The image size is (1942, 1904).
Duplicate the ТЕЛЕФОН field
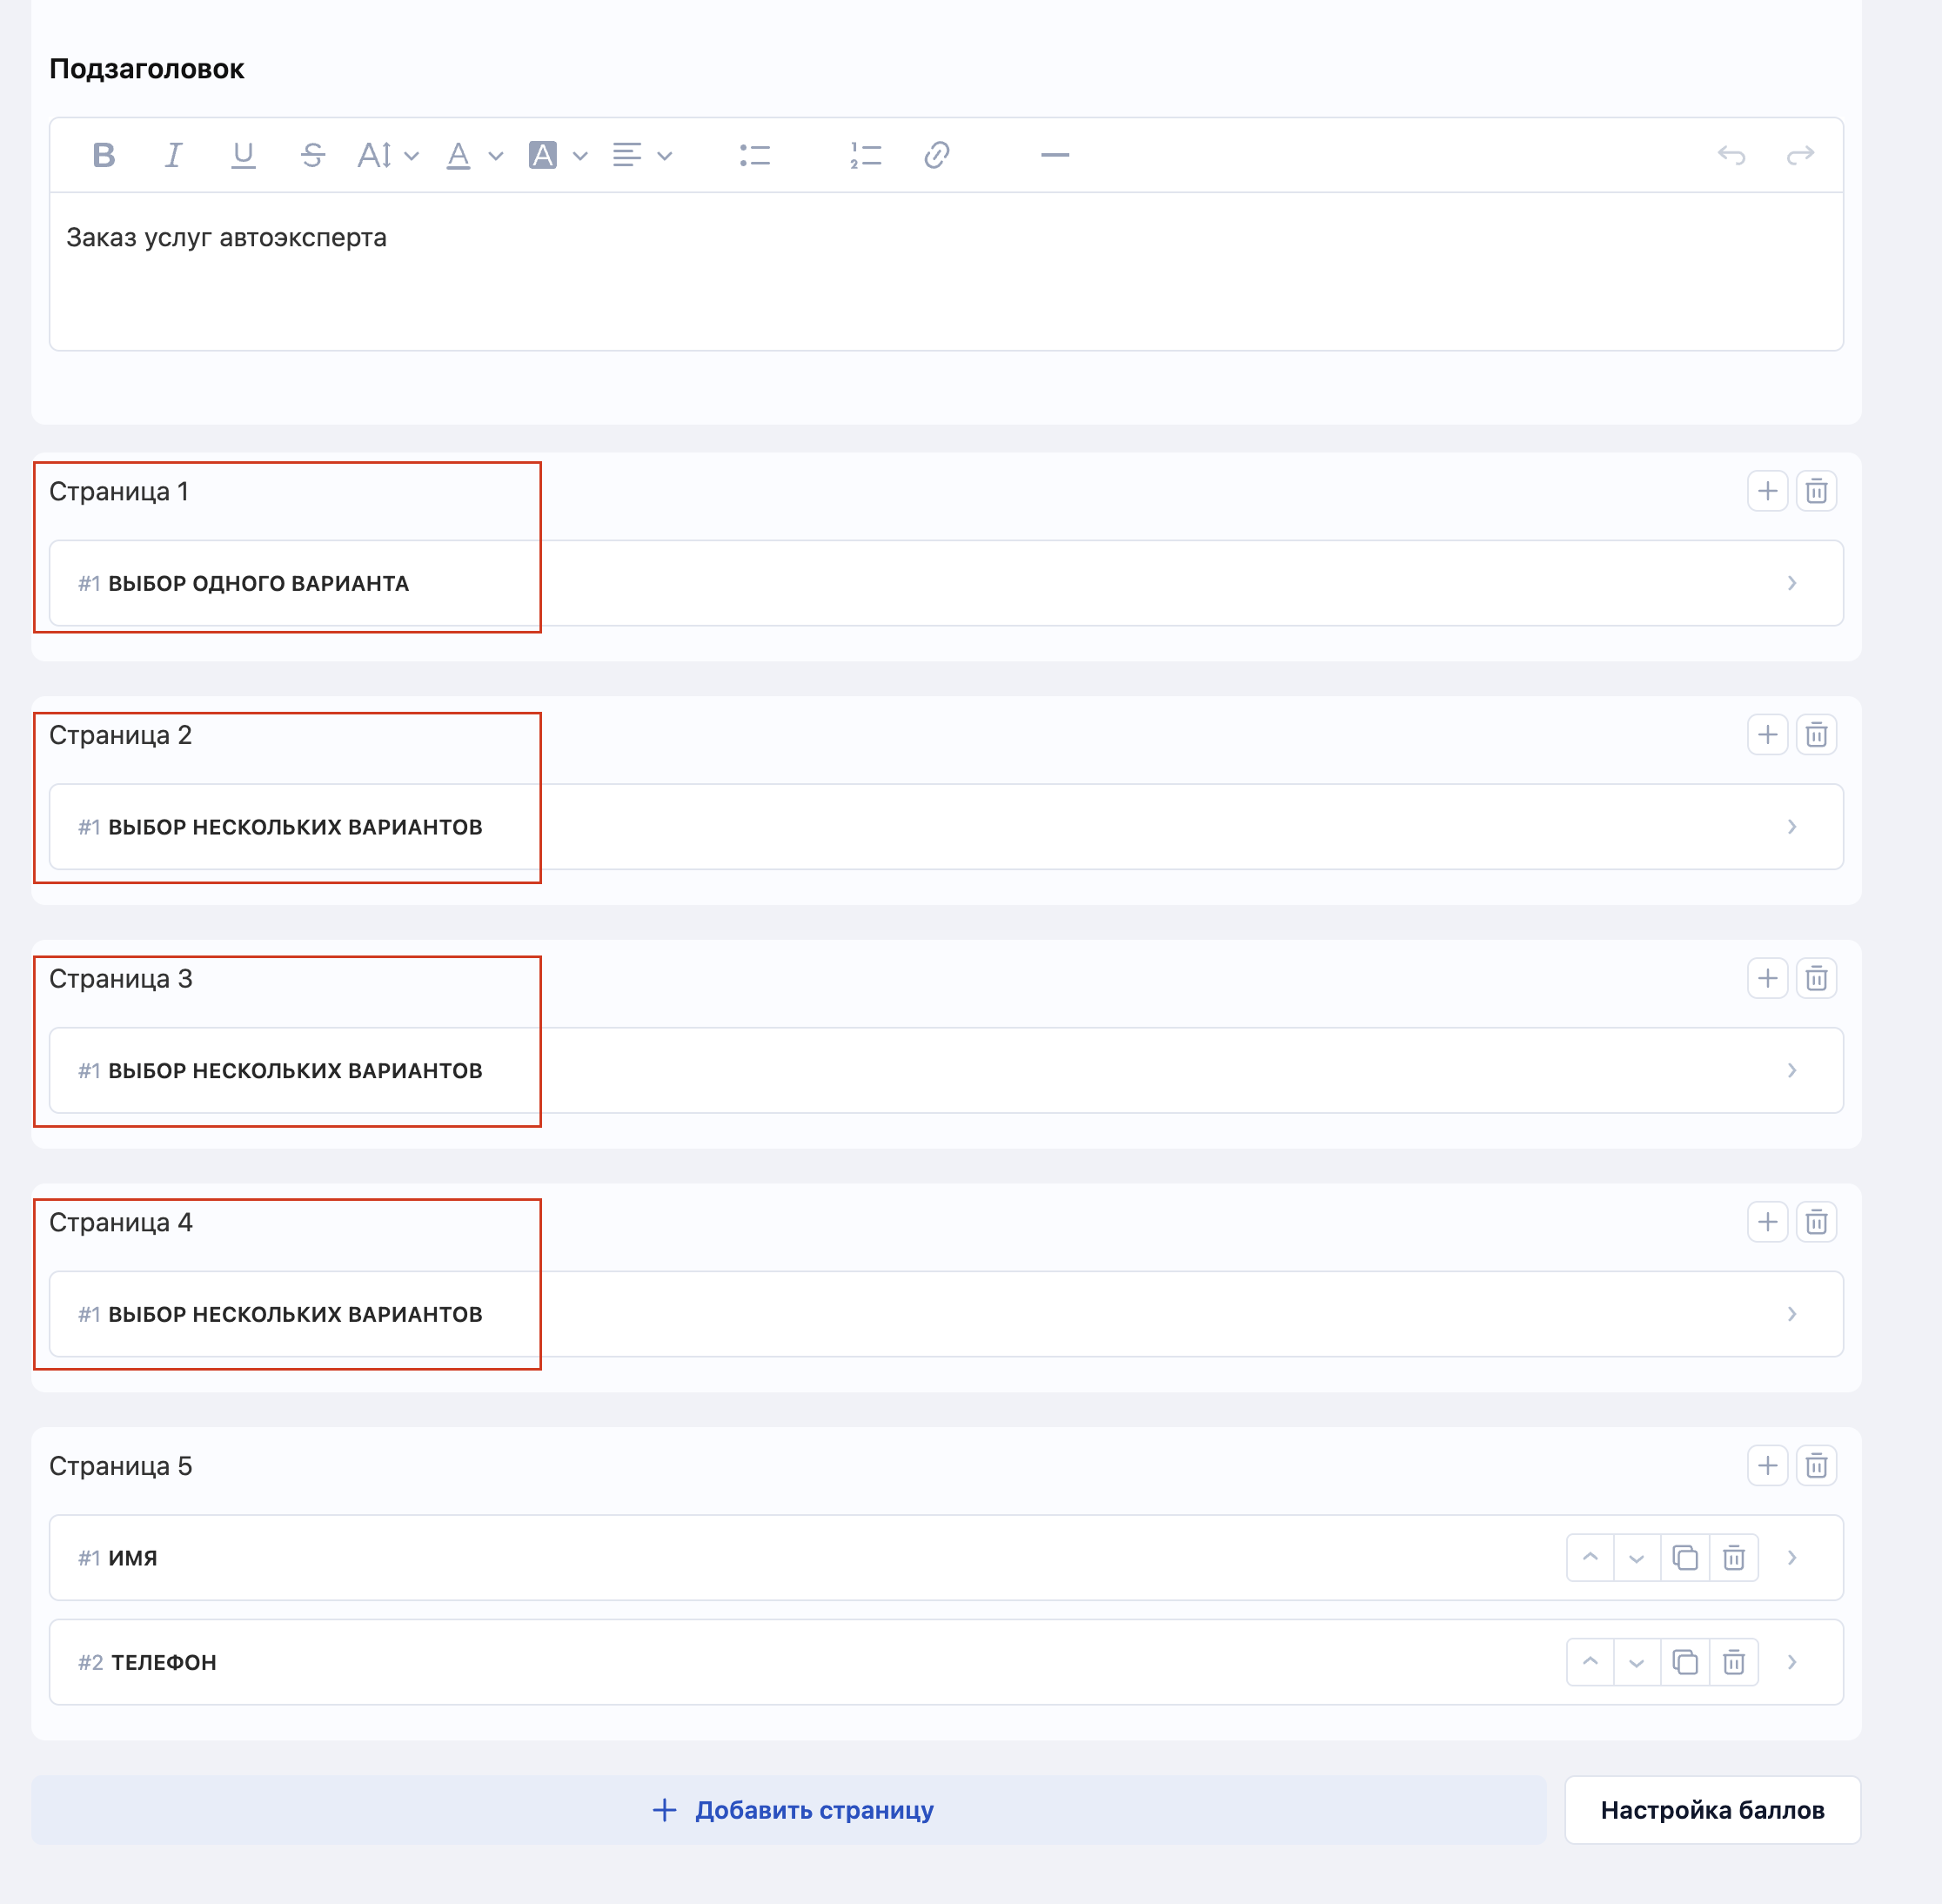(1685, 1662)
